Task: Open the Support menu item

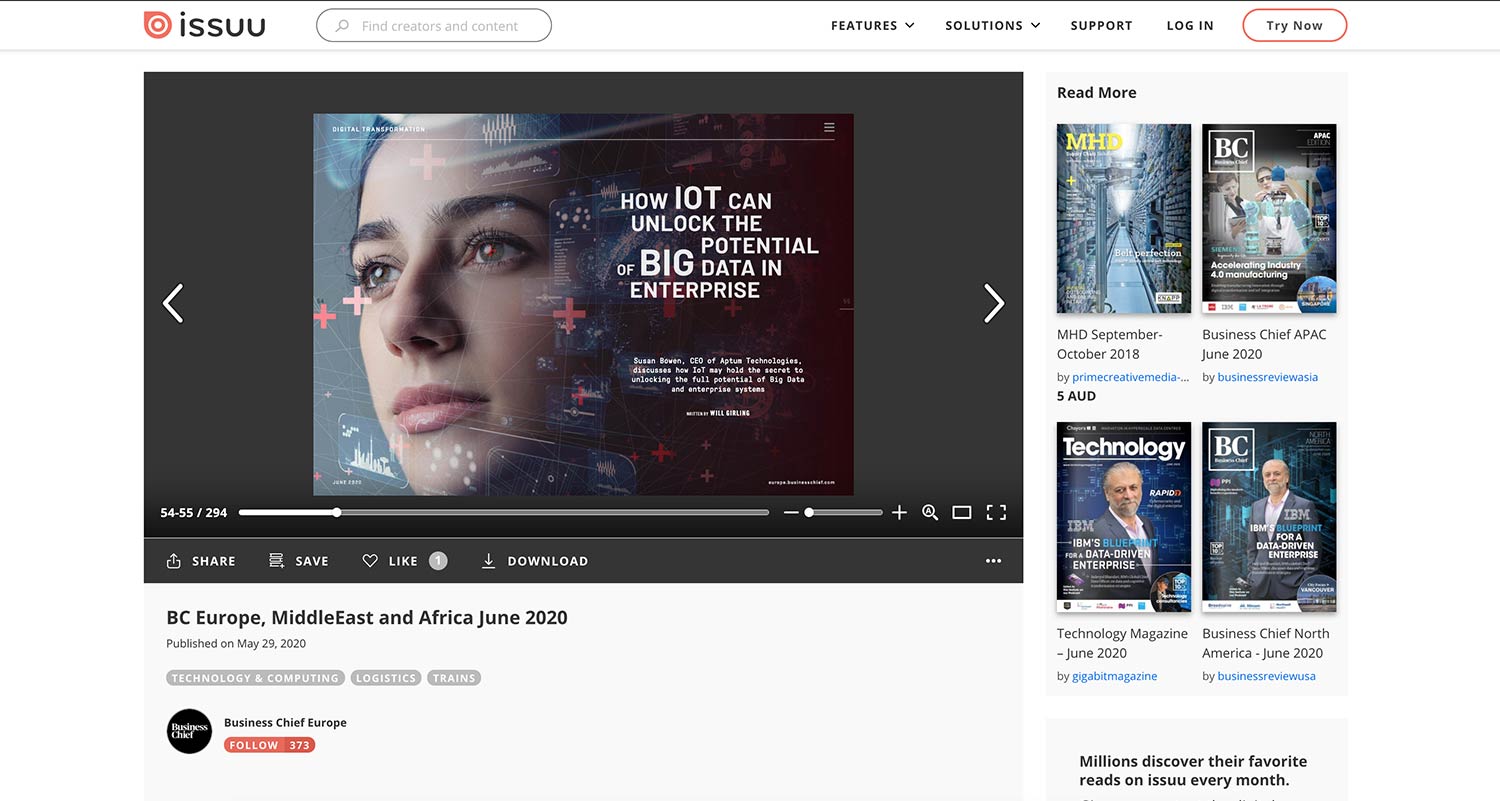Action: (1101, 26)
